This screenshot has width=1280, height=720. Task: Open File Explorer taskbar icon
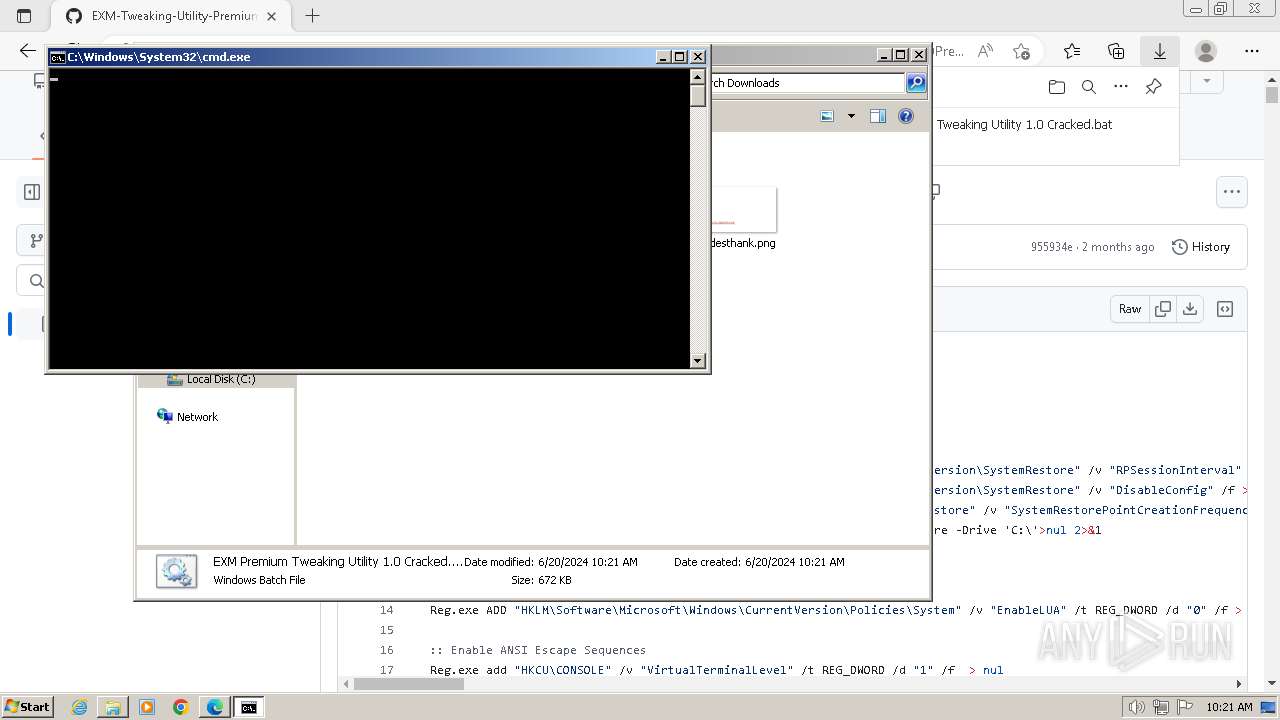[113, 707]
